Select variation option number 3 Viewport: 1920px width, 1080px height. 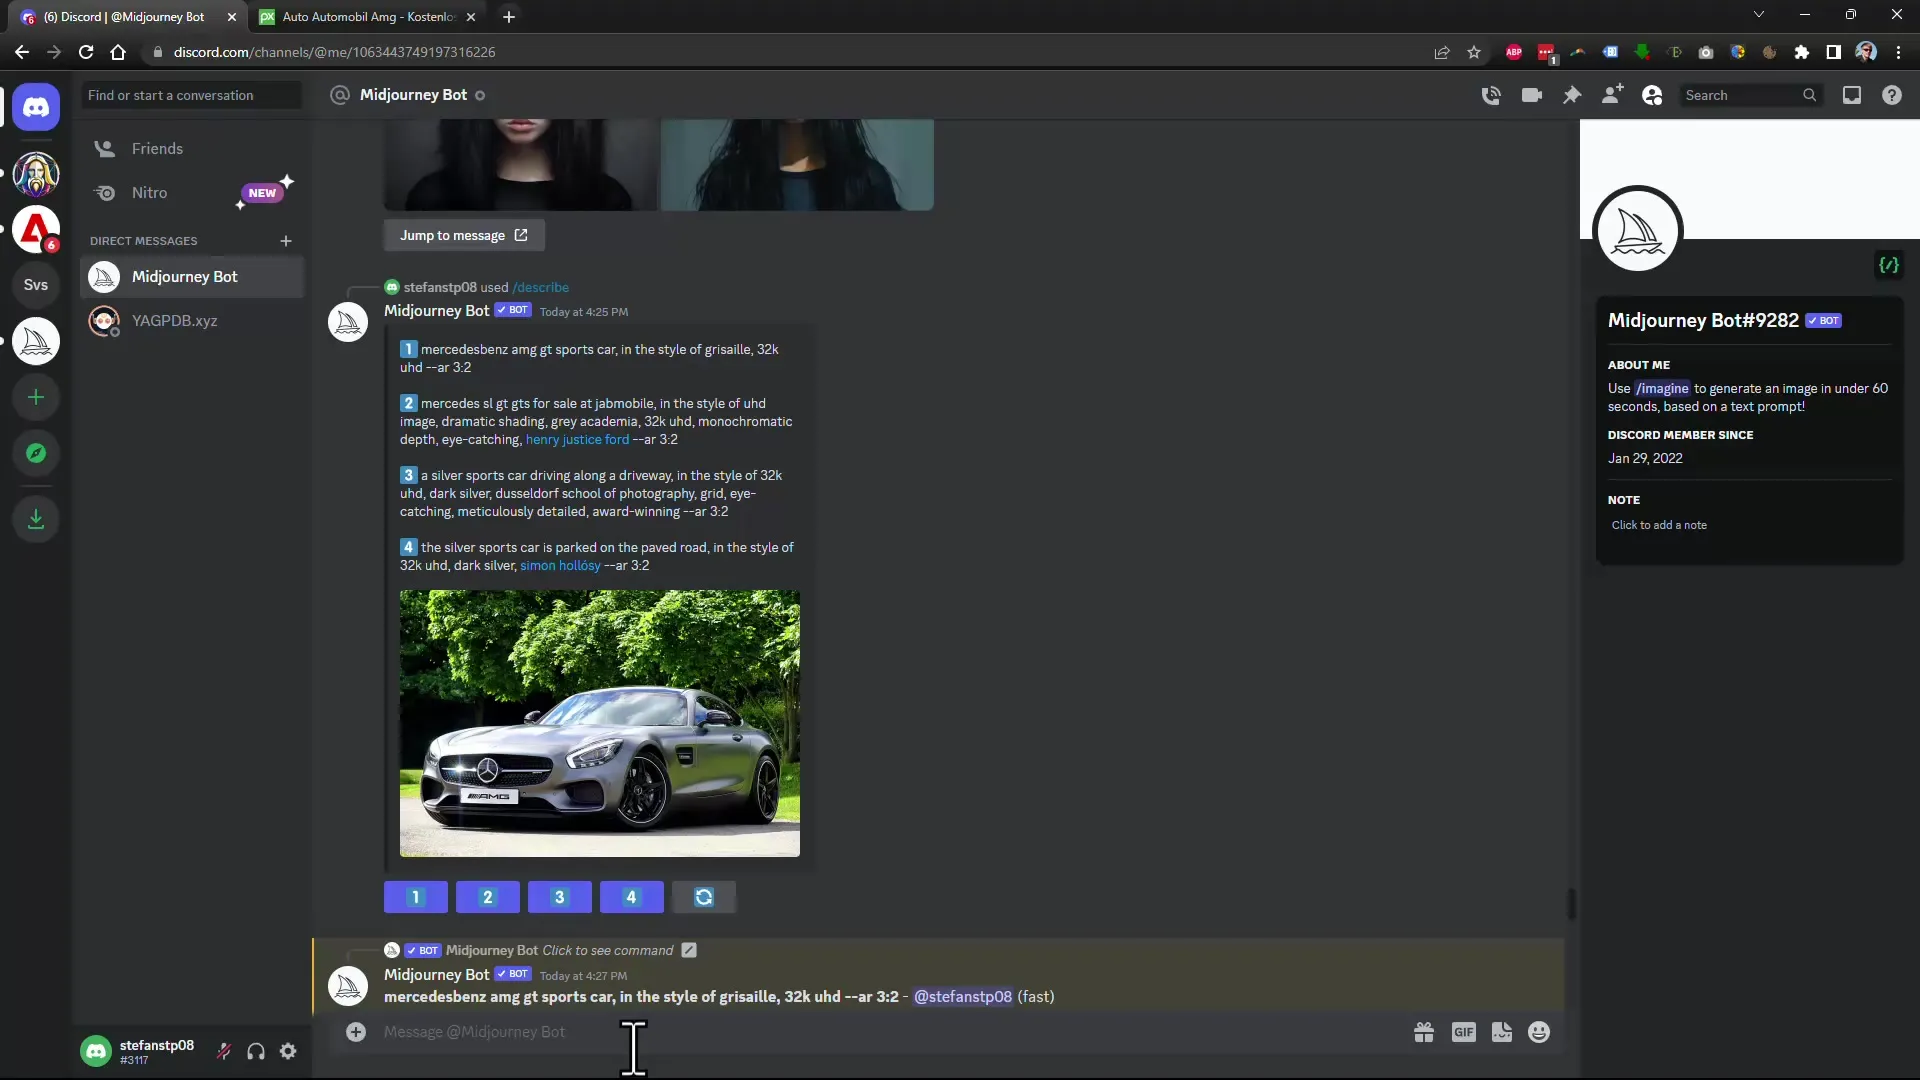559,897
